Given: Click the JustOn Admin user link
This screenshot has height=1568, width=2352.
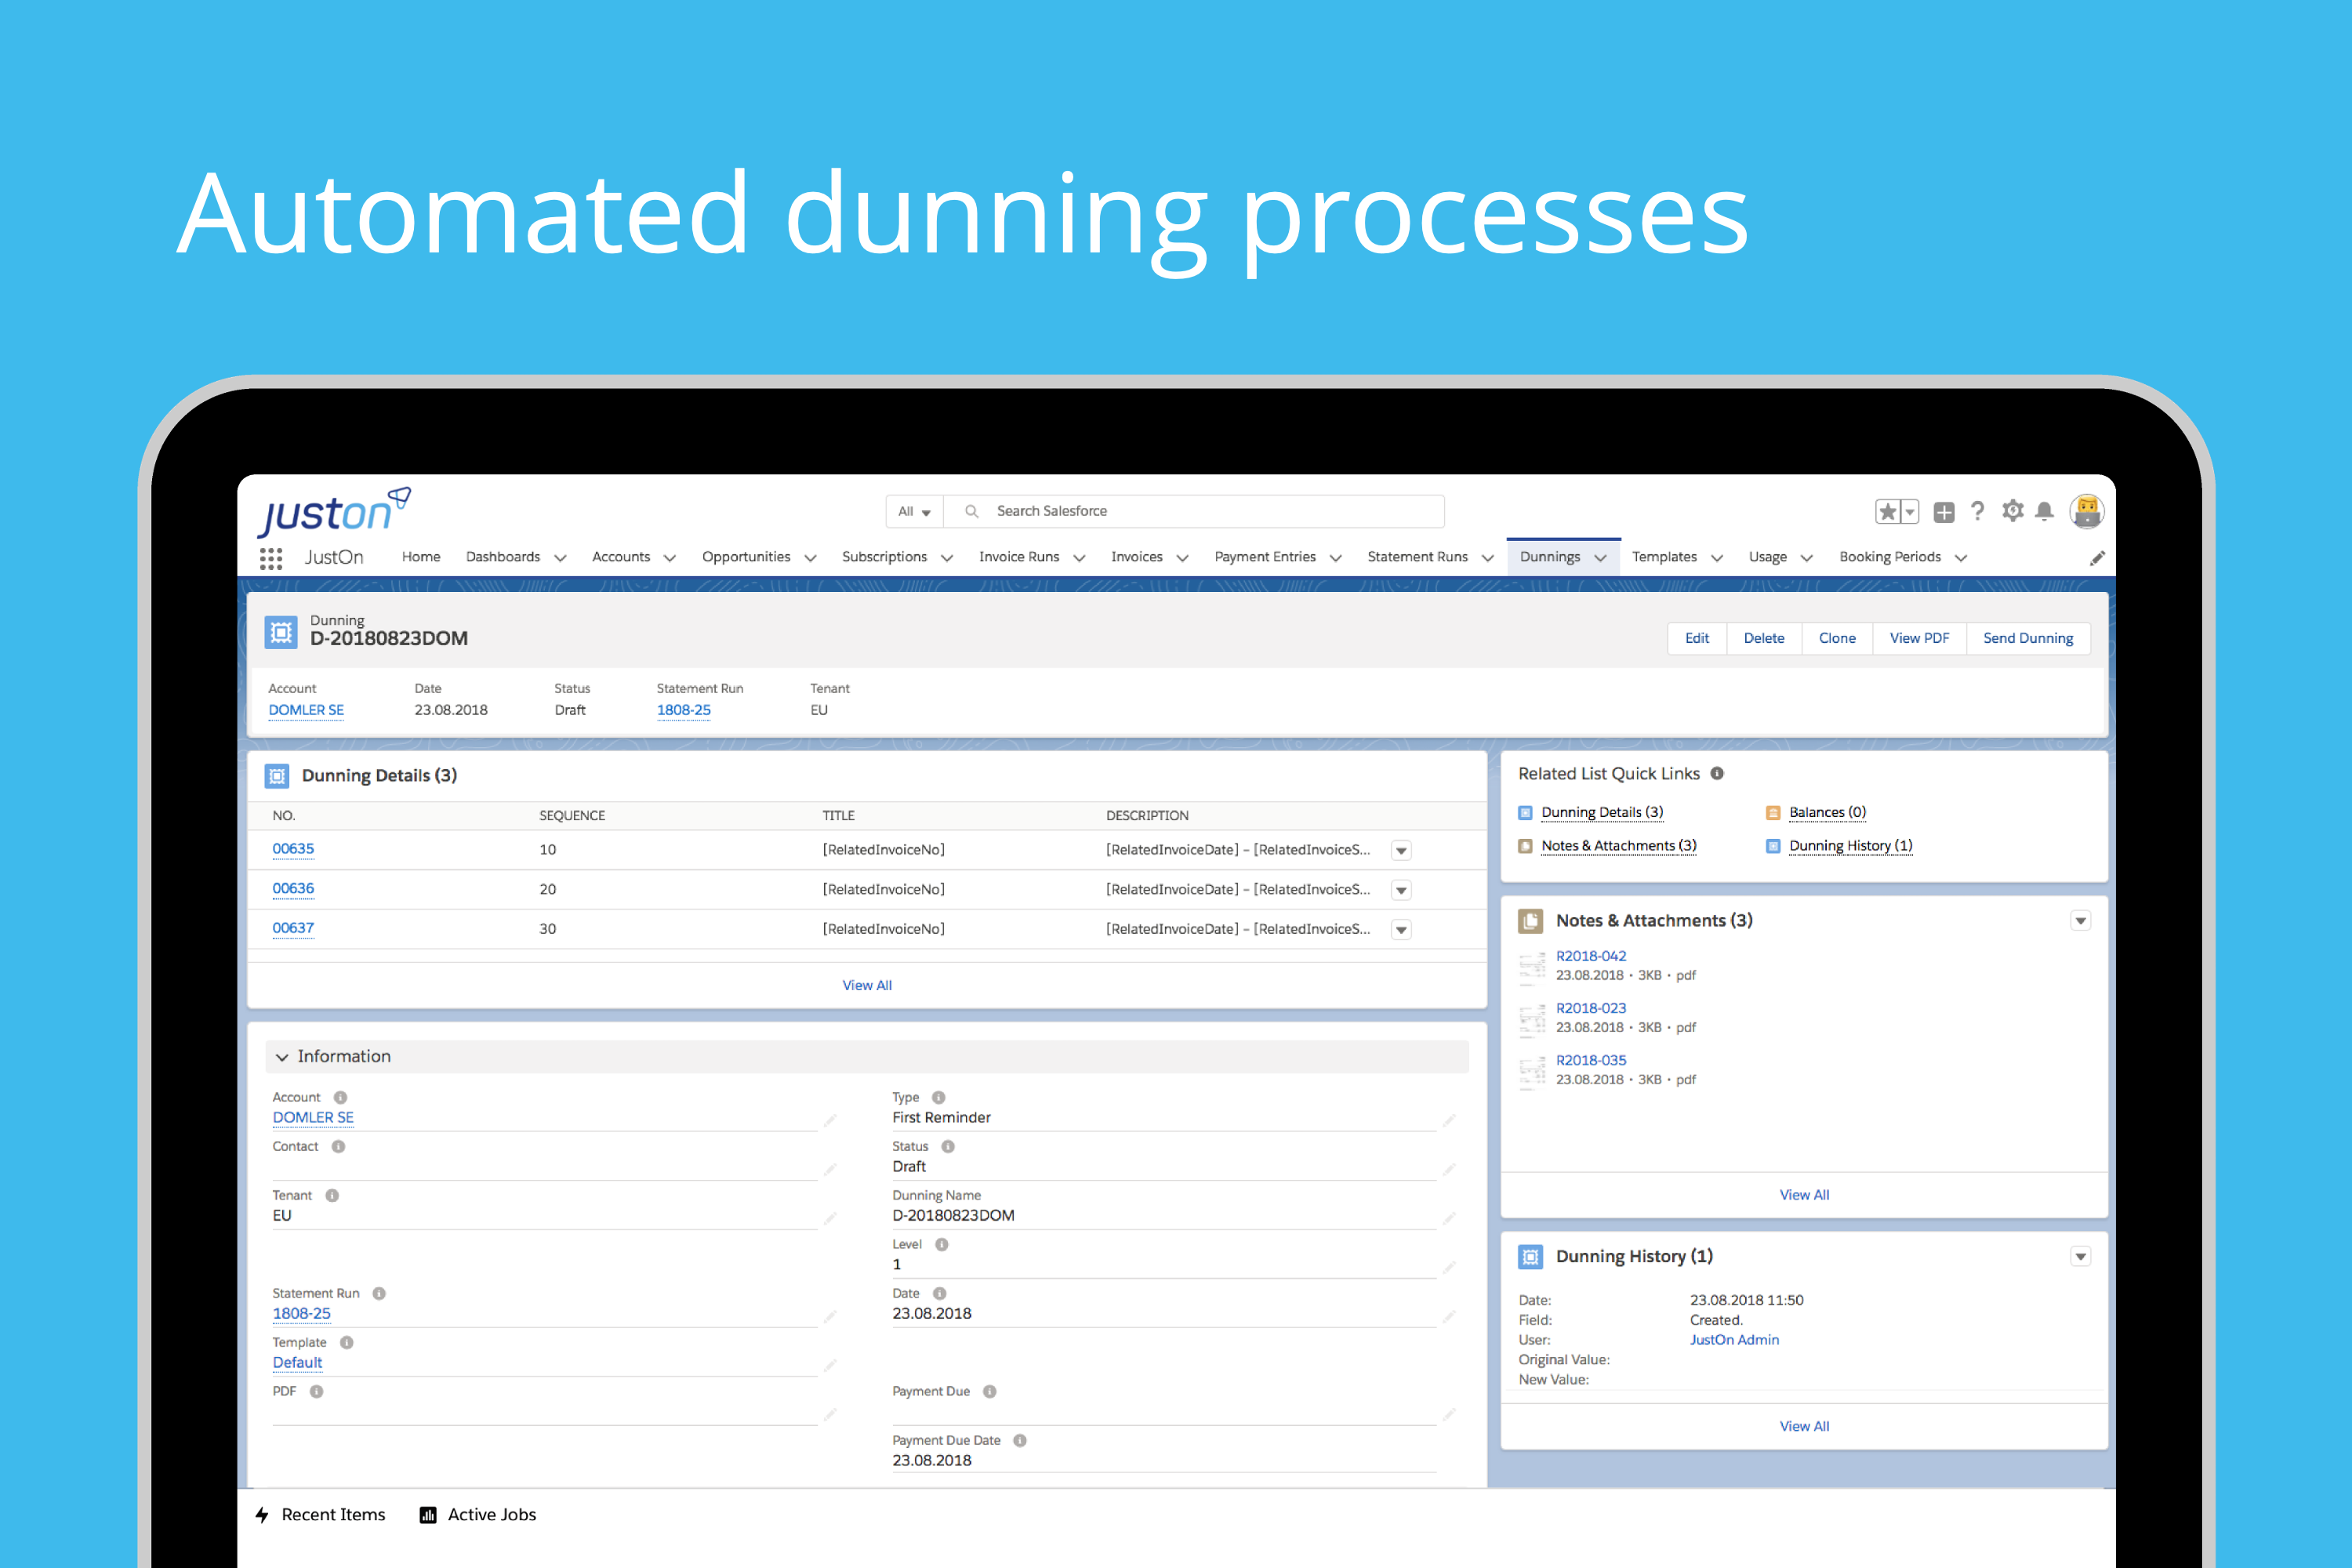Looking at the screenshot, I should point(1734,1340).
